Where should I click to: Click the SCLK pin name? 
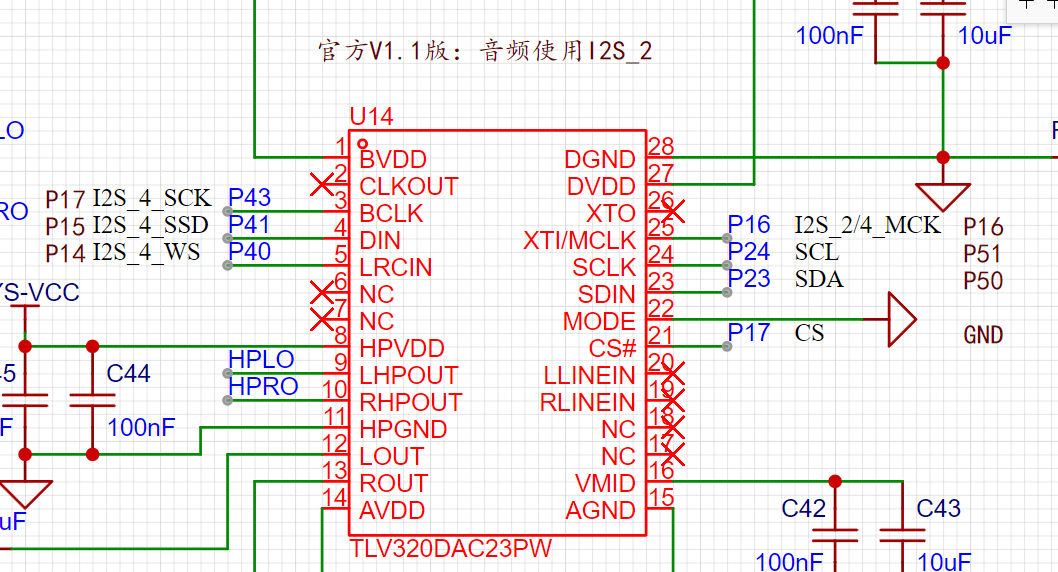coord(604,267)
